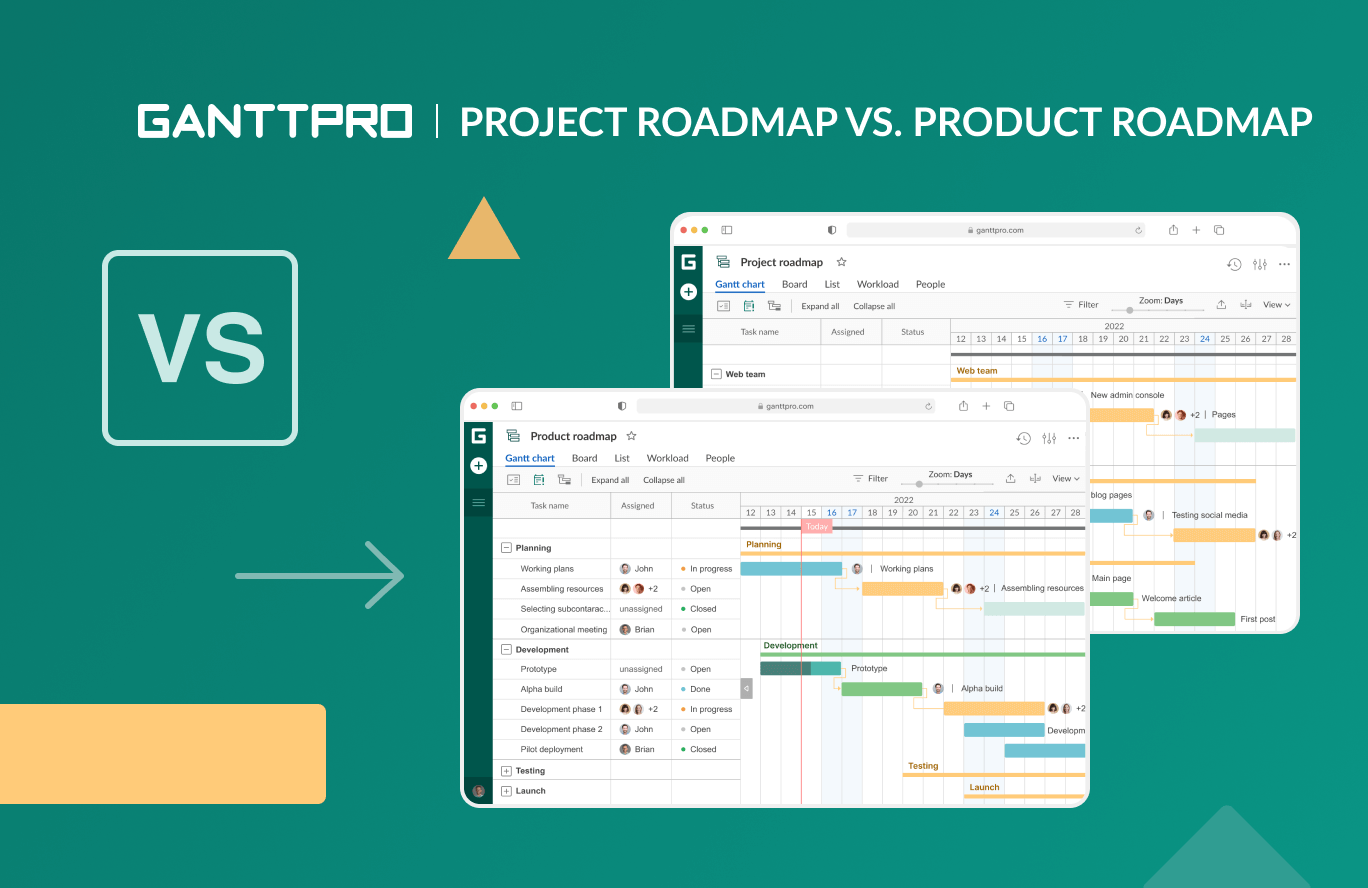Image resolution: width=1368 pixels, height=888 pixels.
Task: Toggle browser sidebar icon in Product roadmap window
Action: pyautogui.click(x=517, y=406)
